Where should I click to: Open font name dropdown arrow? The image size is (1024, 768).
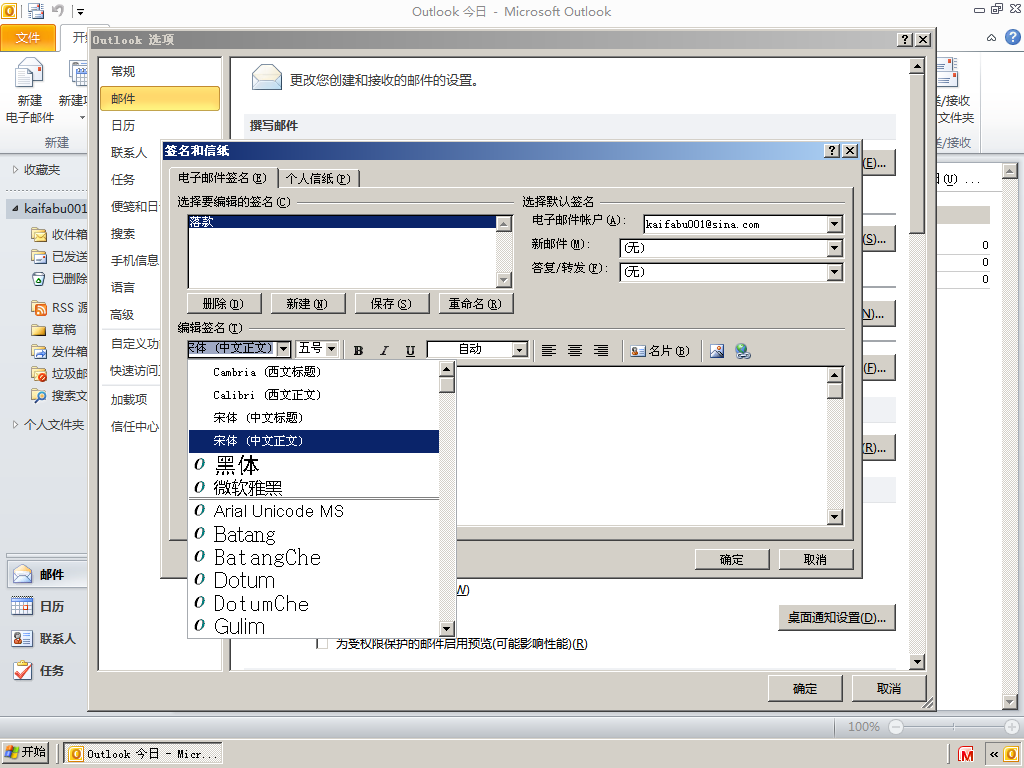[x=283, y=349]
